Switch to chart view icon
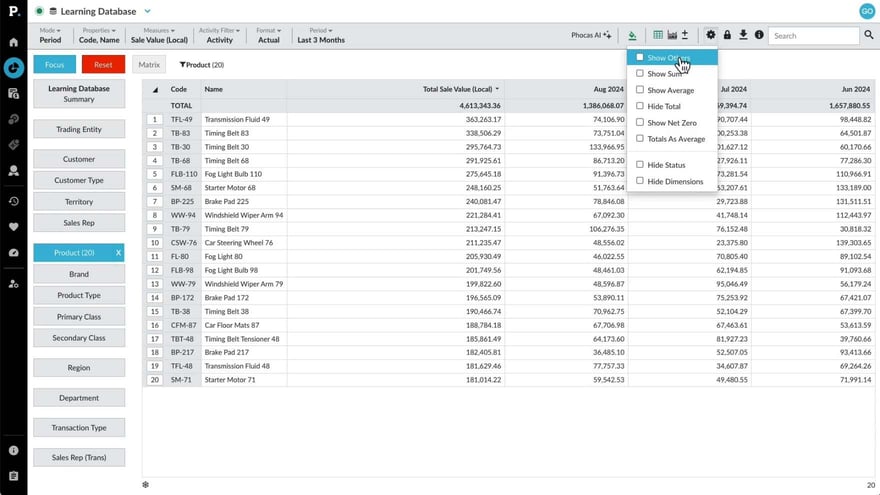 [672, 35]
